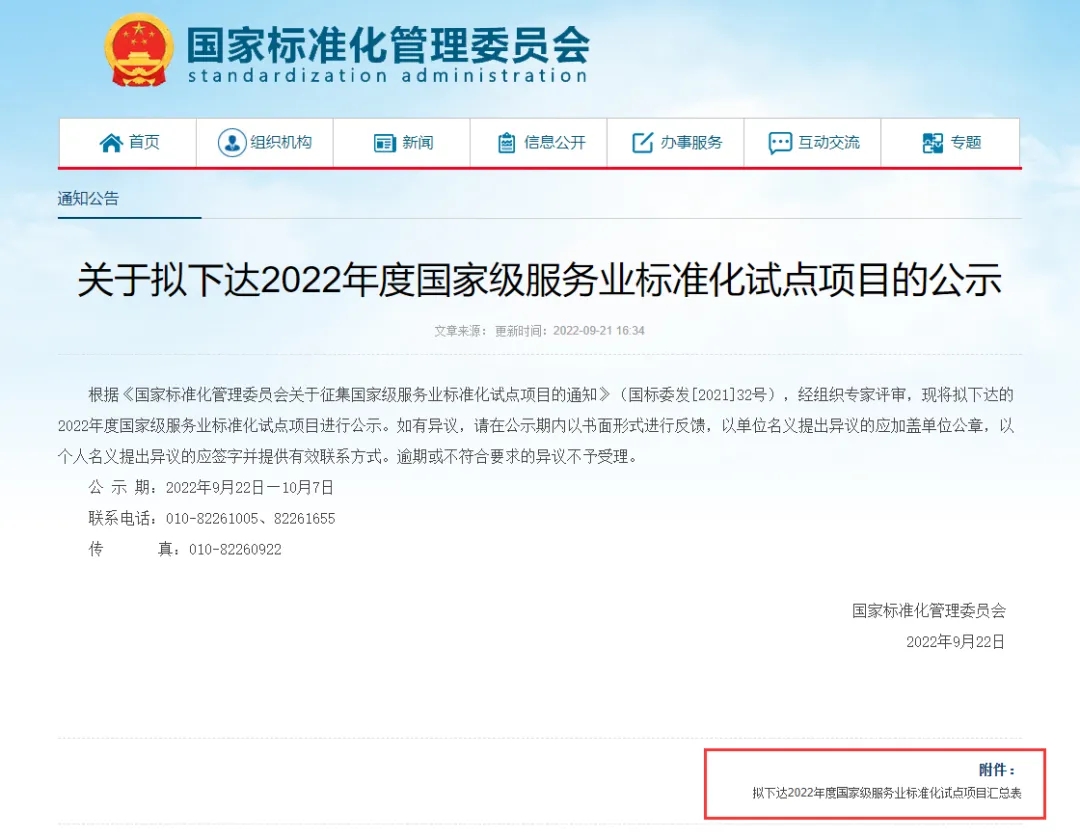Click the sentence 逾期或不符合要求的异议不予受理
The height and width of the screenshot is (838, 1080).
click(517, 457)
